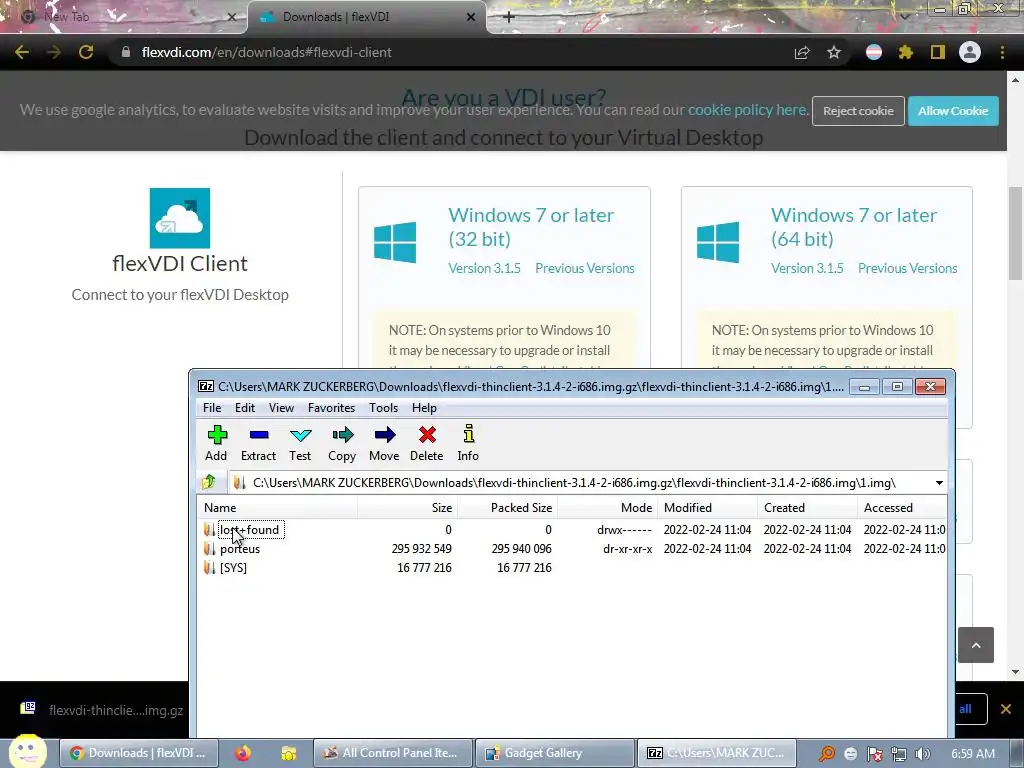Select the [SYS] folder row
The height and width of the screenshot is (768, 1024).
pos(573,568)
